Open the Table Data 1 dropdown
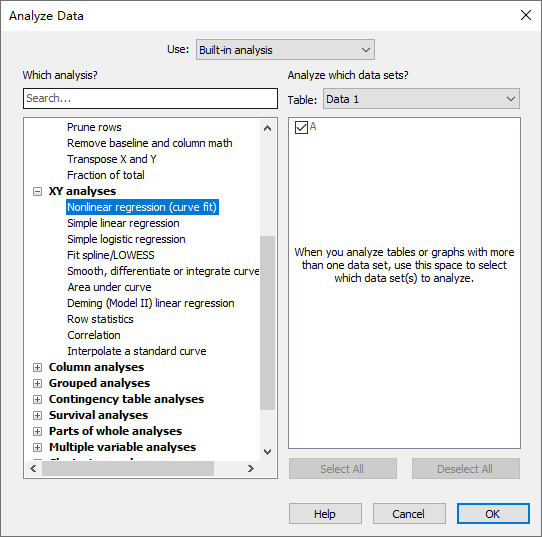The width and height of the screenshot is (542, 537). 421,99
